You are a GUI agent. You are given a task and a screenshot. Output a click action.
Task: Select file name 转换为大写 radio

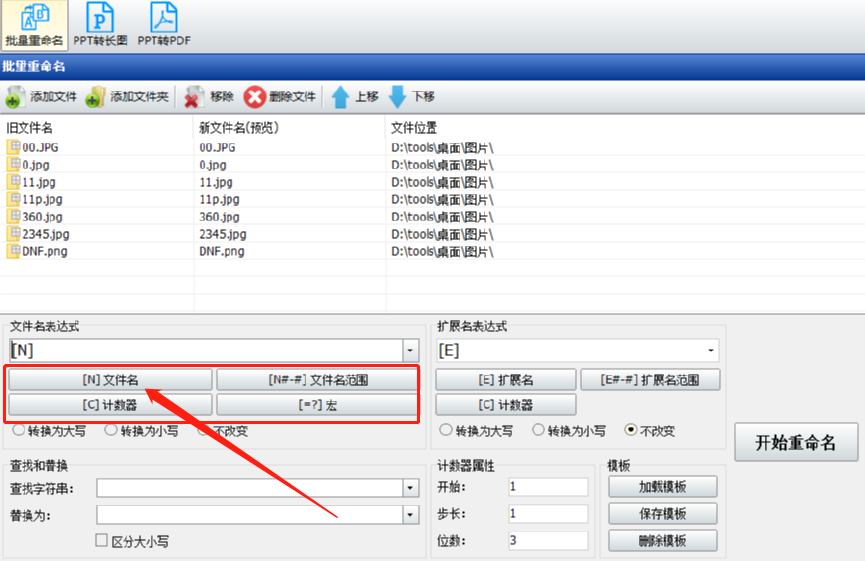tap(19, 430)
